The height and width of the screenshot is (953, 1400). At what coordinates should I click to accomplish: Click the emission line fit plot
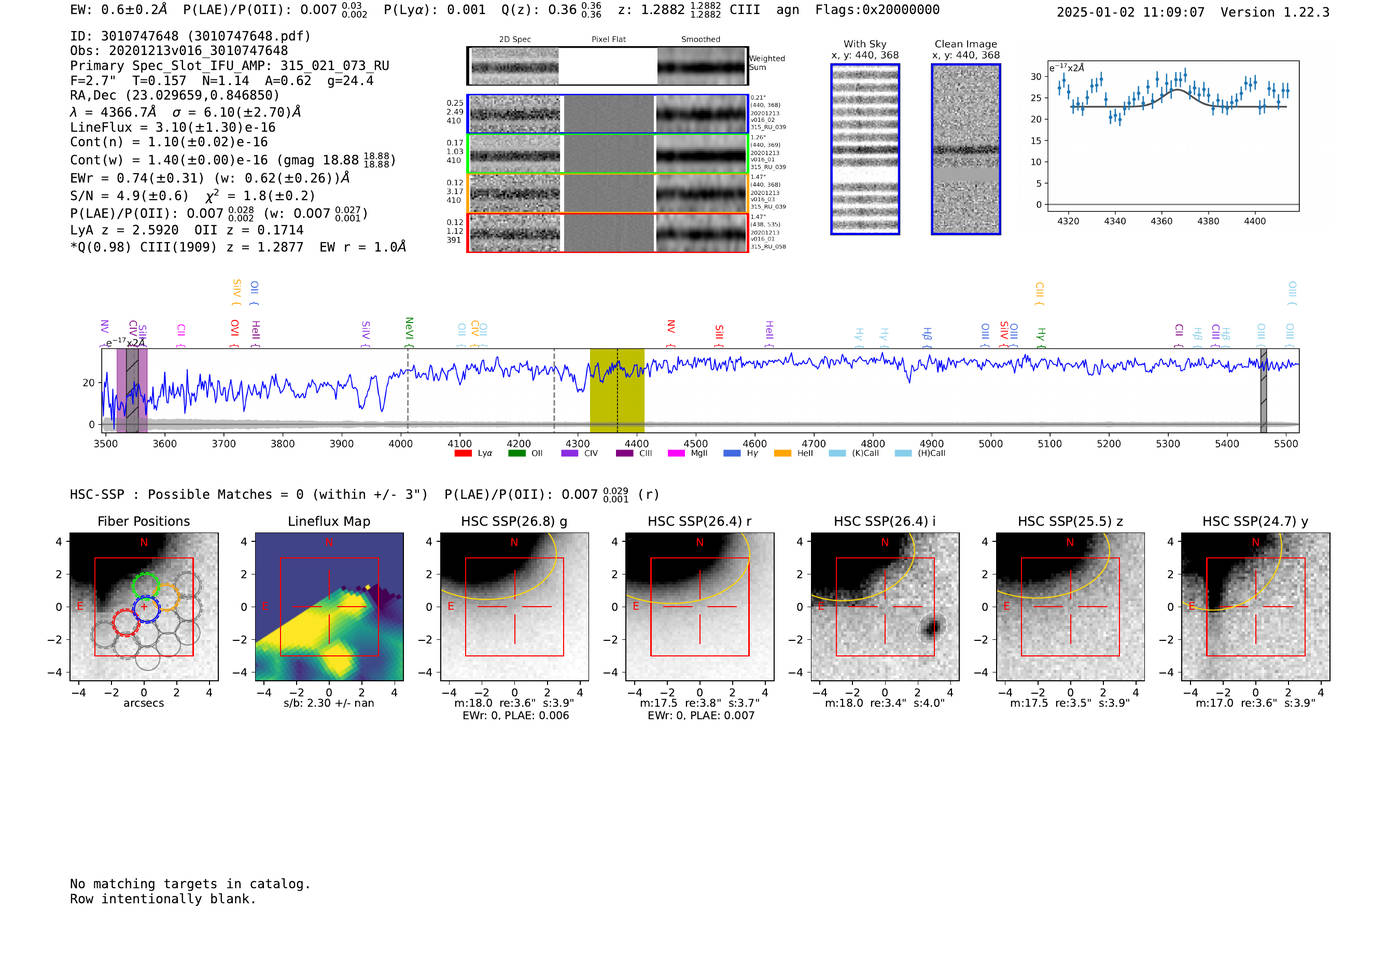pyautogui.click(x=1172, y=136)
